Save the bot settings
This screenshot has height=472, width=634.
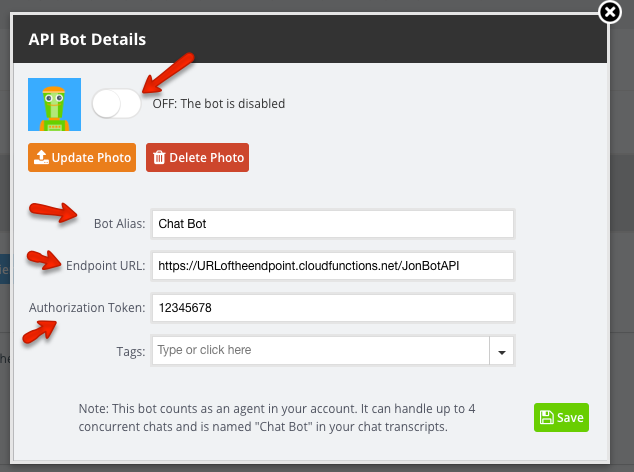(x=561, y=417)
